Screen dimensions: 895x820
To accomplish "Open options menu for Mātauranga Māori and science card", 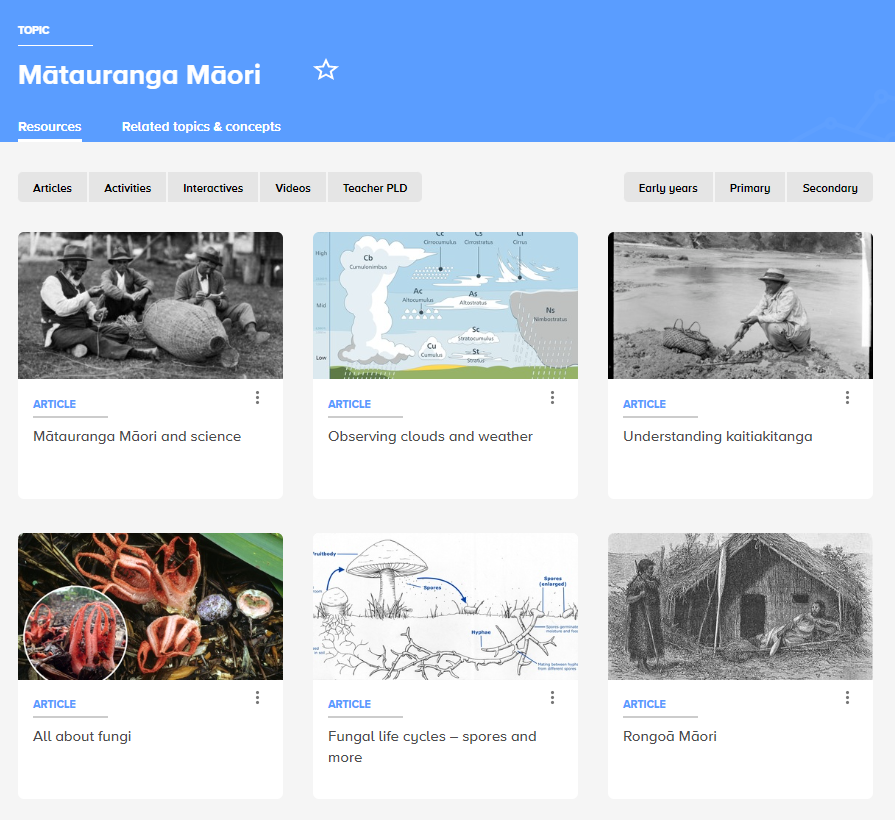I will [257, 398].
